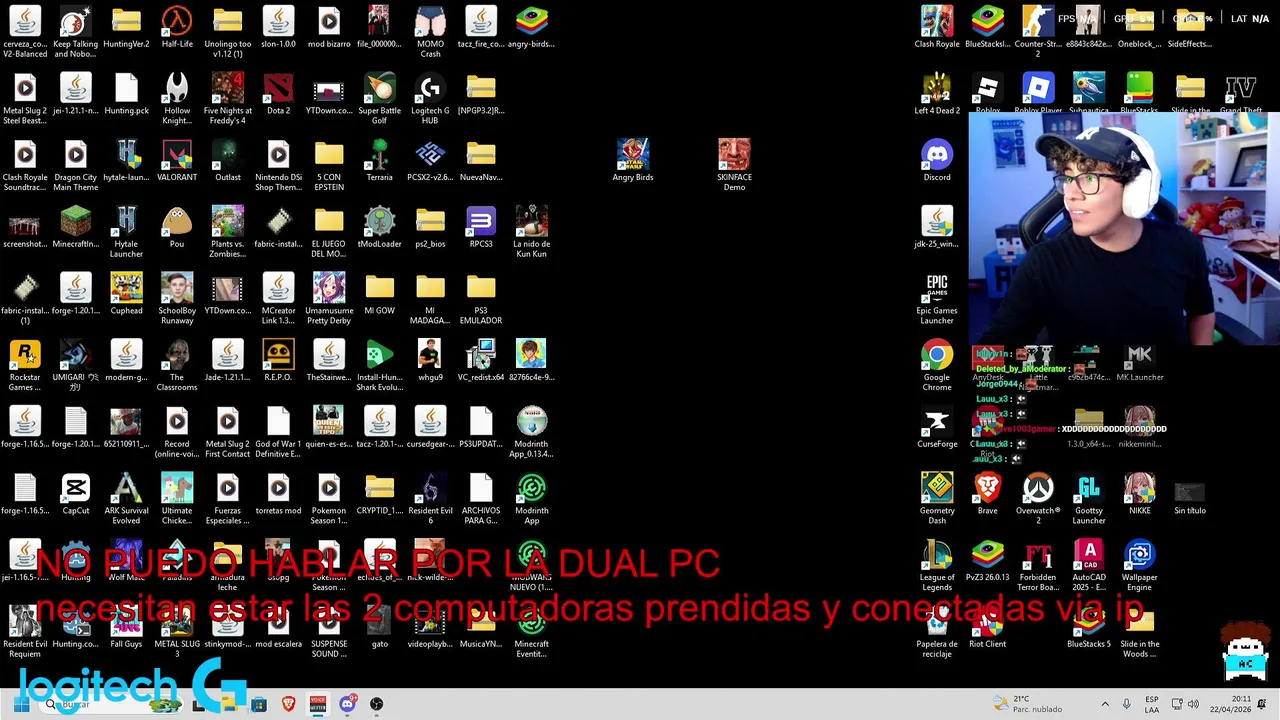The width and height of the screenshot is (1280, 720).
Task: Select the Ultimate Chicken Horse icon
Action: [177, 500]
